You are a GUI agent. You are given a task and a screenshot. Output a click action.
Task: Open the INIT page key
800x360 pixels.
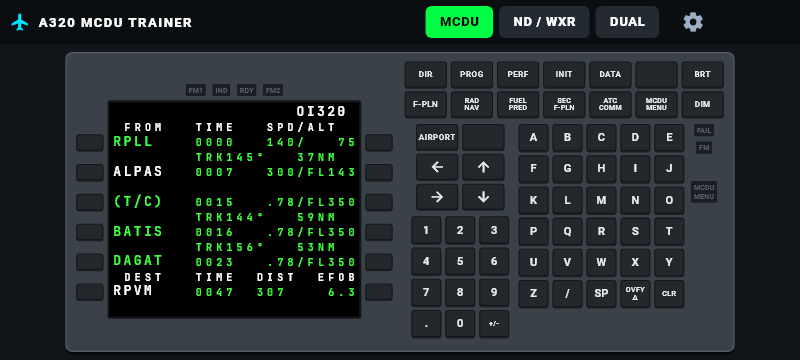(564, 74)
